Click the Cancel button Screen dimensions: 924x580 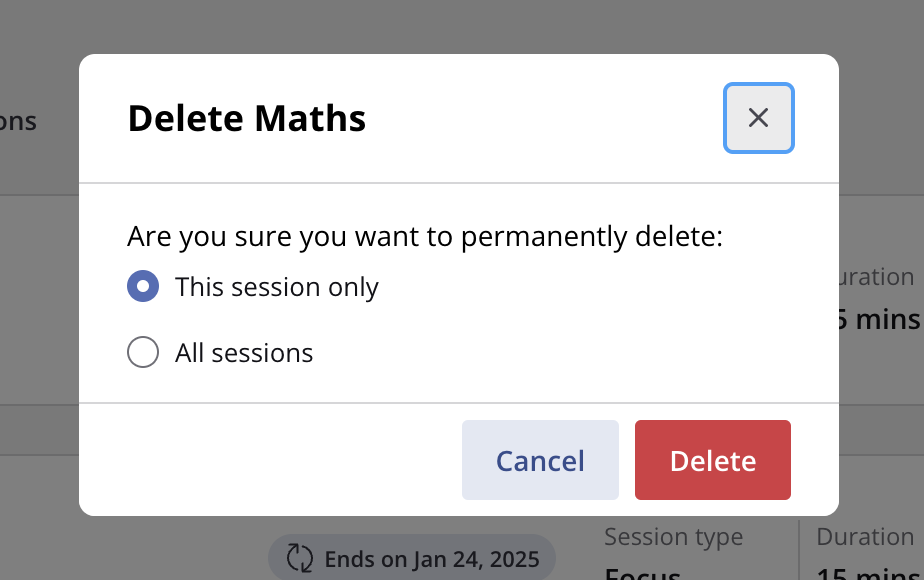coord(540,460)
